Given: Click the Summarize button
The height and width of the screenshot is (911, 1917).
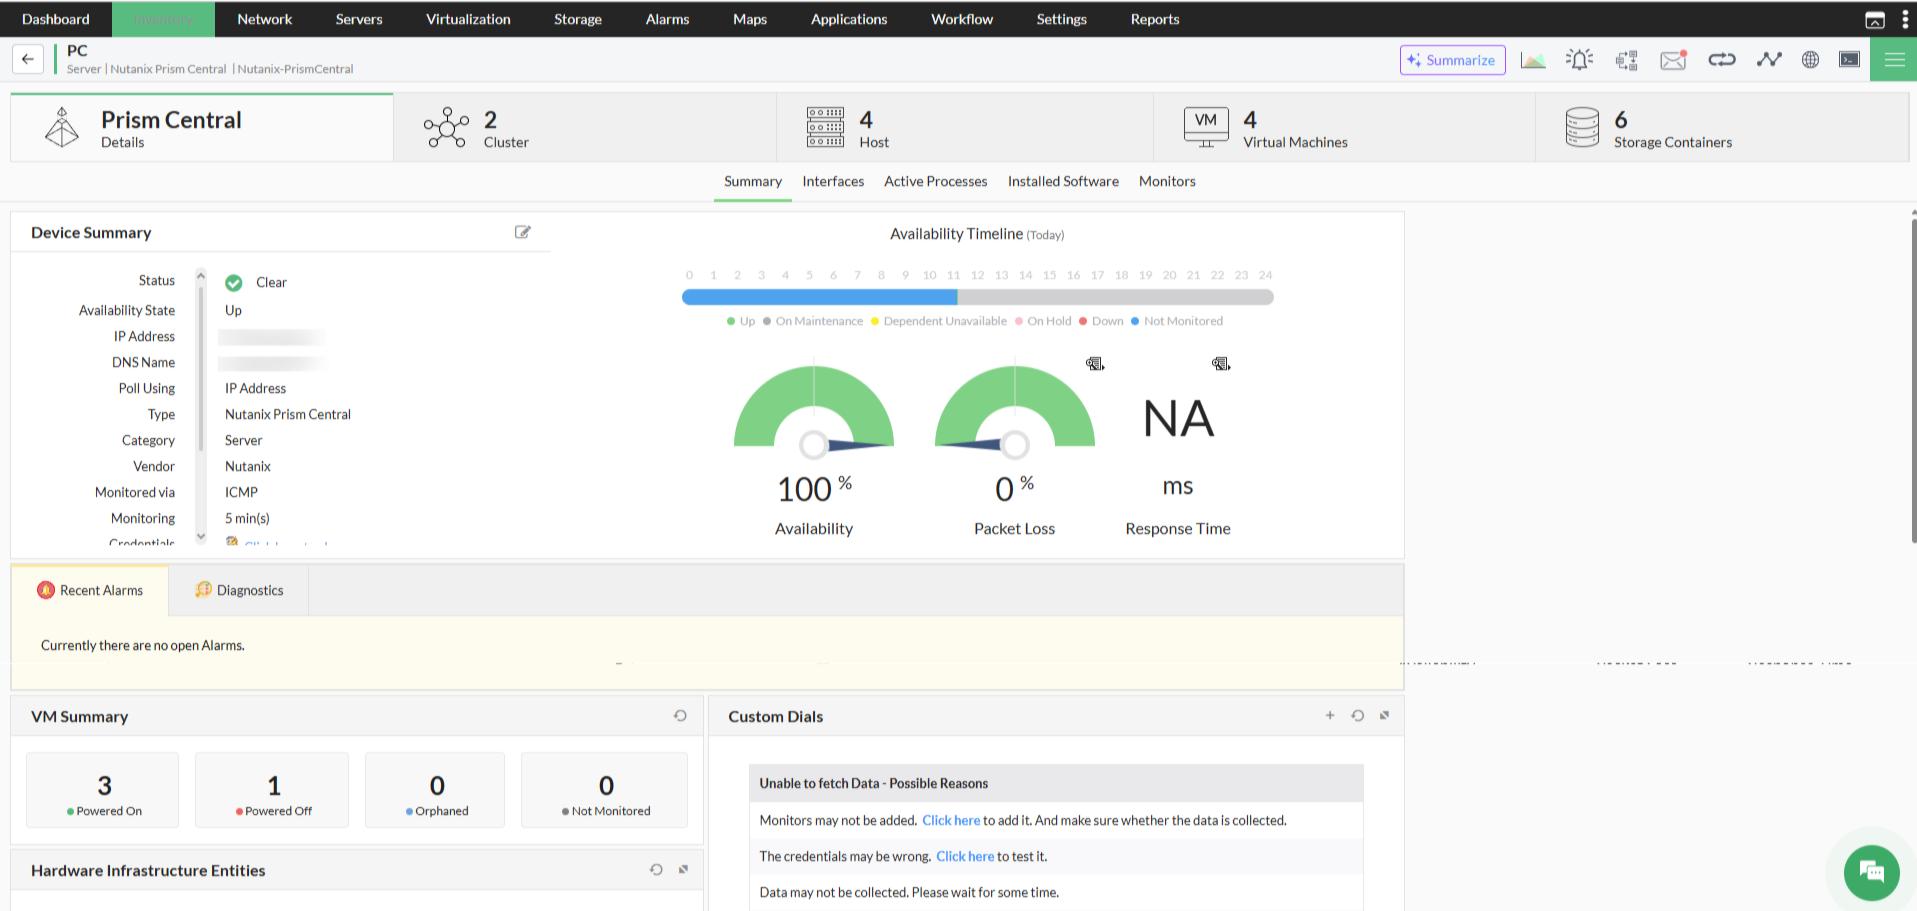Looking at the screenshot, I should [x=1452, y=60].
